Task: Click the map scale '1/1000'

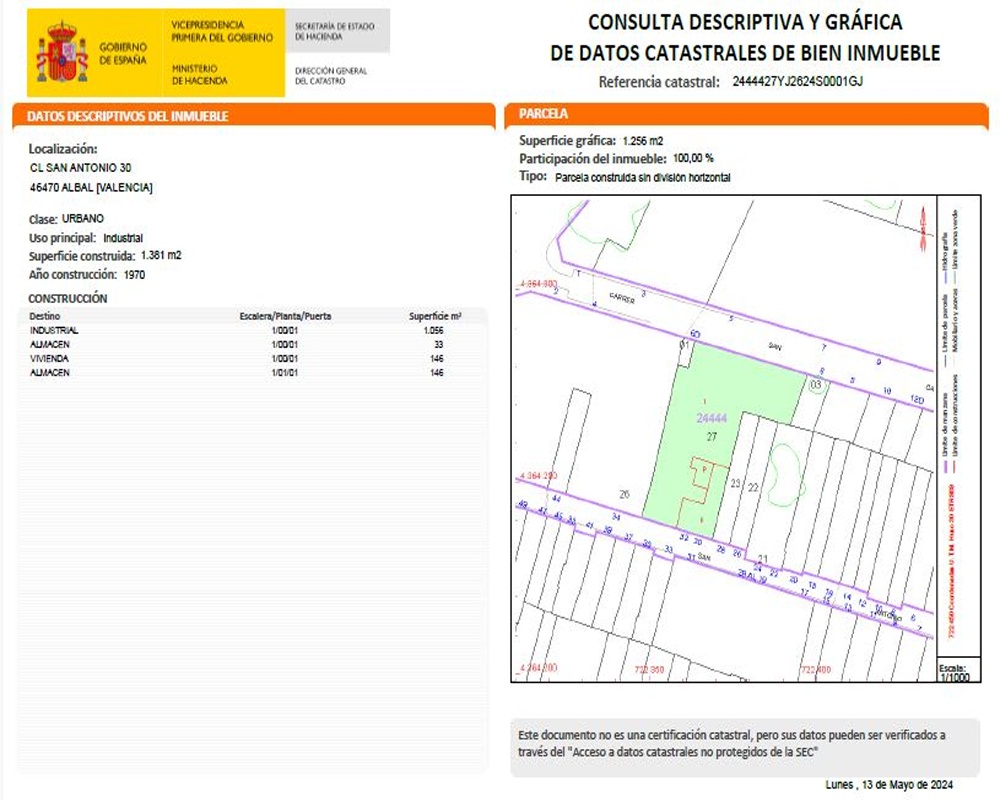Action: 955,678
